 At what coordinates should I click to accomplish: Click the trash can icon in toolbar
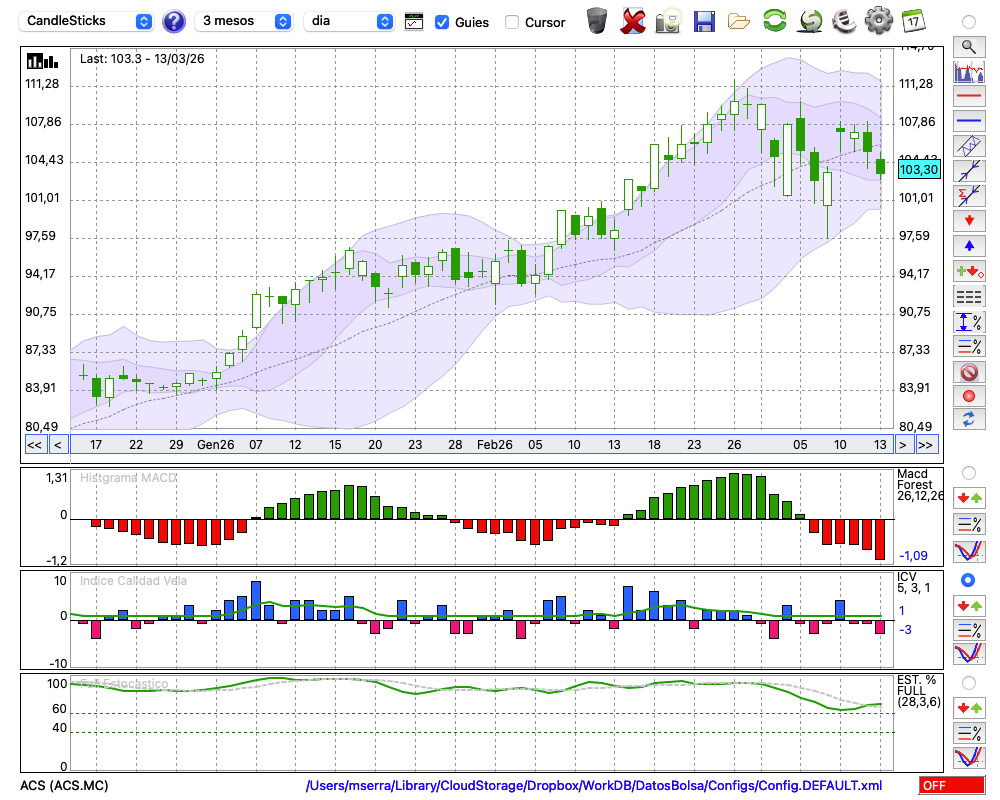(597, 21)
